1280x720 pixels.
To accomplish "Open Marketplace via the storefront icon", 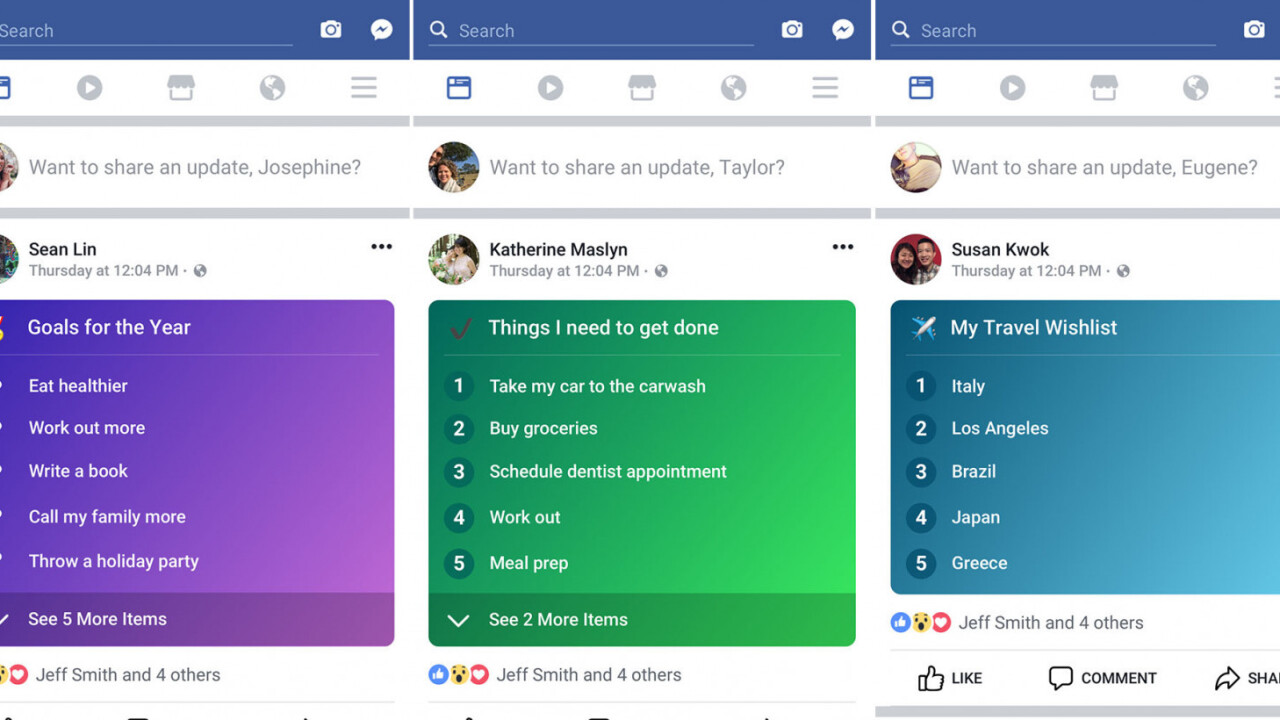I will point(641,87).
